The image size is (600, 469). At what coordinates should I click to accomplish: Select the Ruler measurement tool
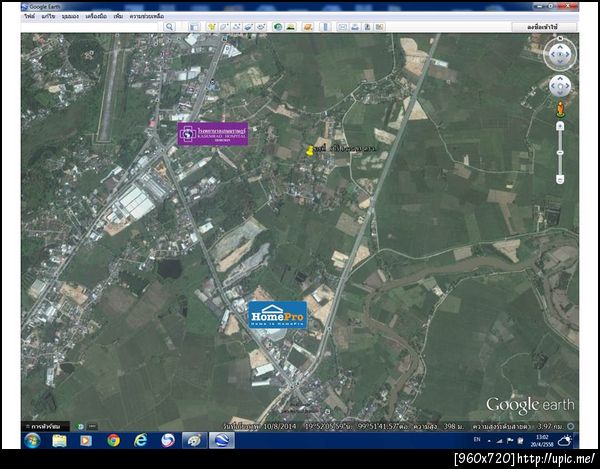coord(325,27)
